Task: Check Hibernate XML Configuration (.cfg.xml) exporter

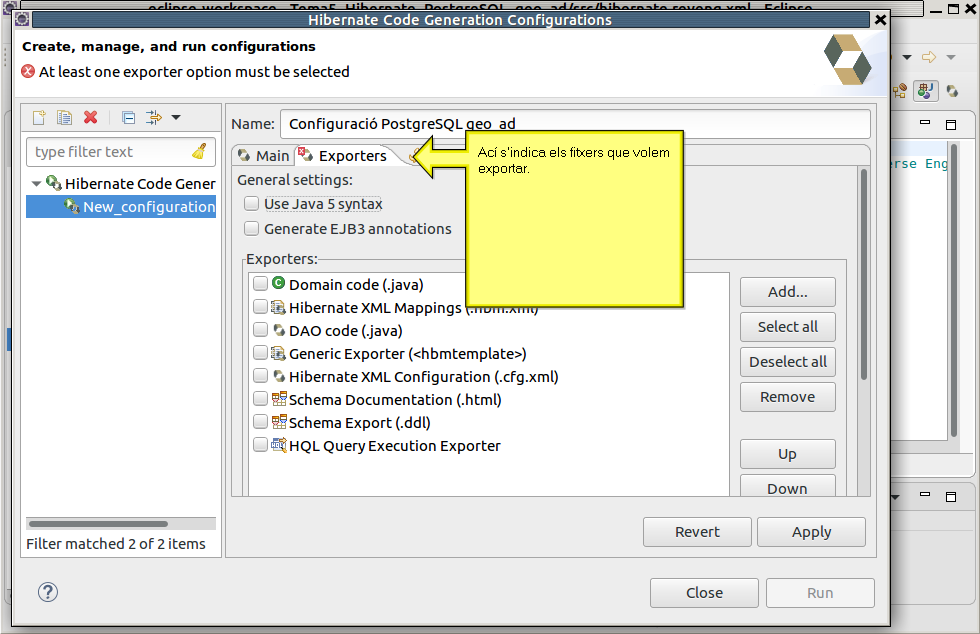Action: [260, 376]
